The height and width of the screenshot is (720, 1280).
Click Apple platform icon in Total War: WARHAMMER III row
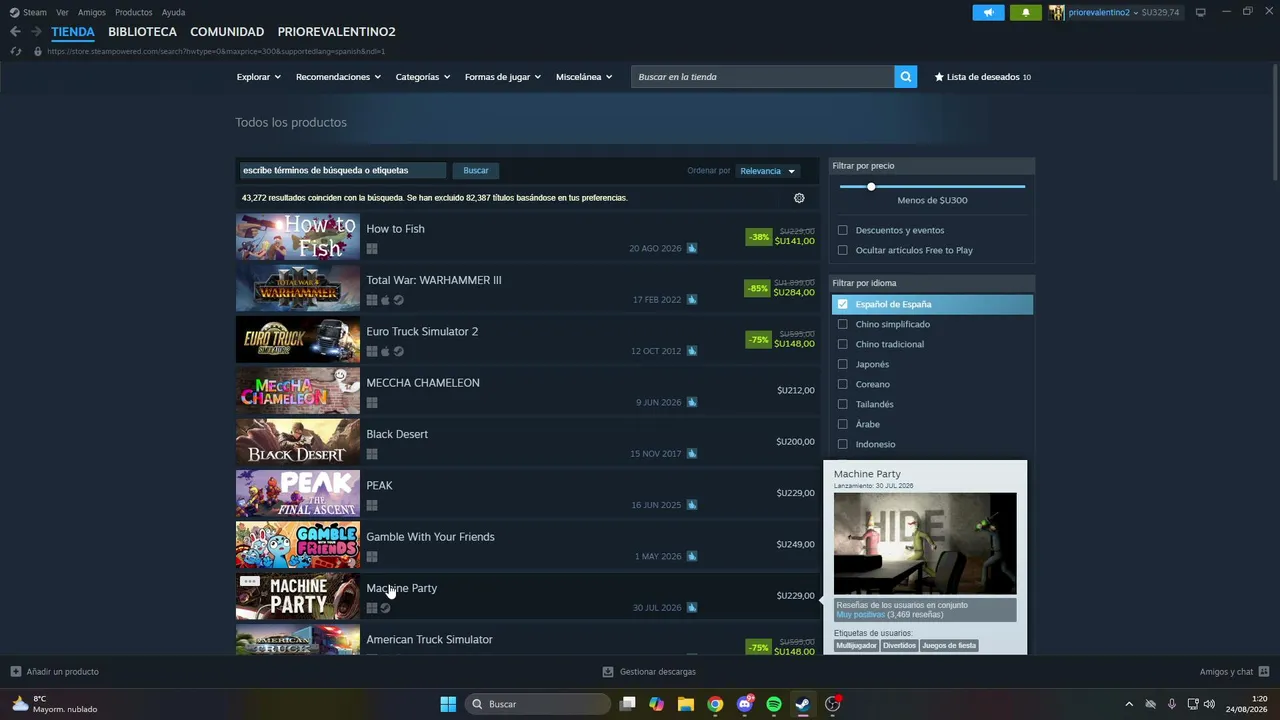point(385,300)
